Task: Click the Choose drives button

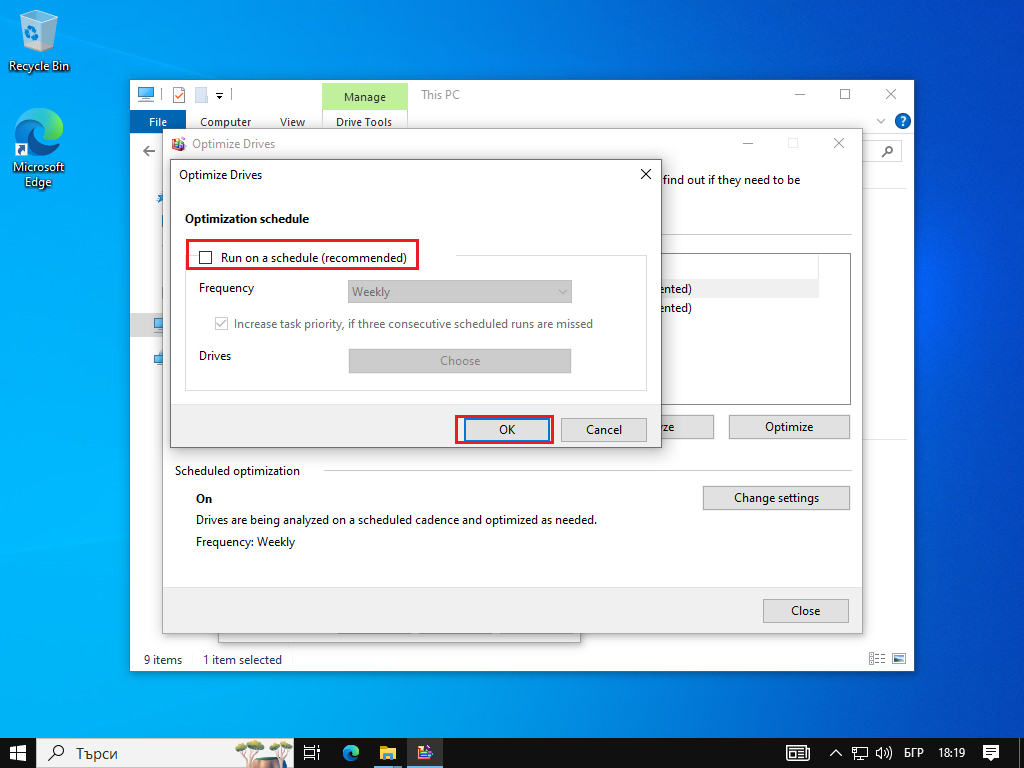Action: tap(460, 361)
